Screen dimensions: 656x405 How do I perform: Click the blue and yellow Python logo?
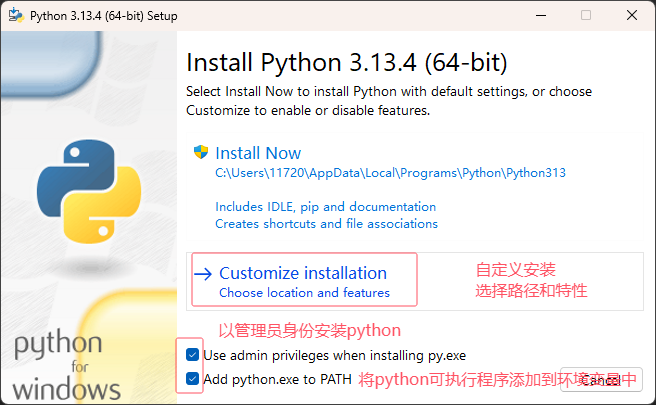point(89,192)
